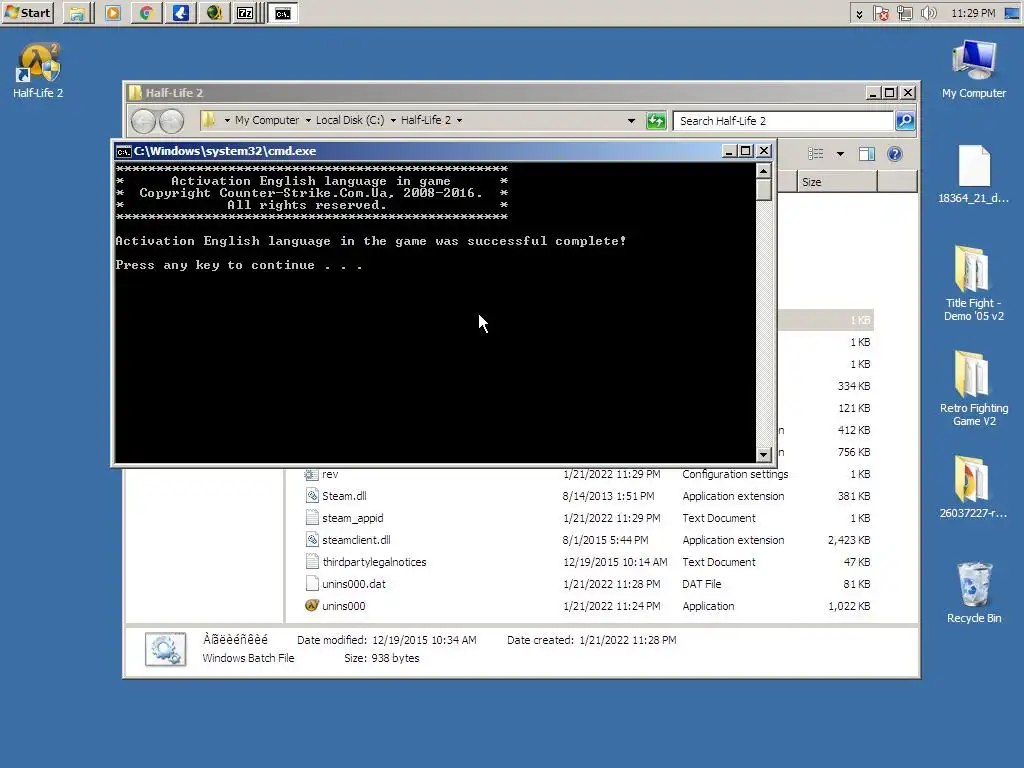Open Windows Explorer from quick launch
The height and width of the screenshot is (768, 1024).
click(77, 13)
